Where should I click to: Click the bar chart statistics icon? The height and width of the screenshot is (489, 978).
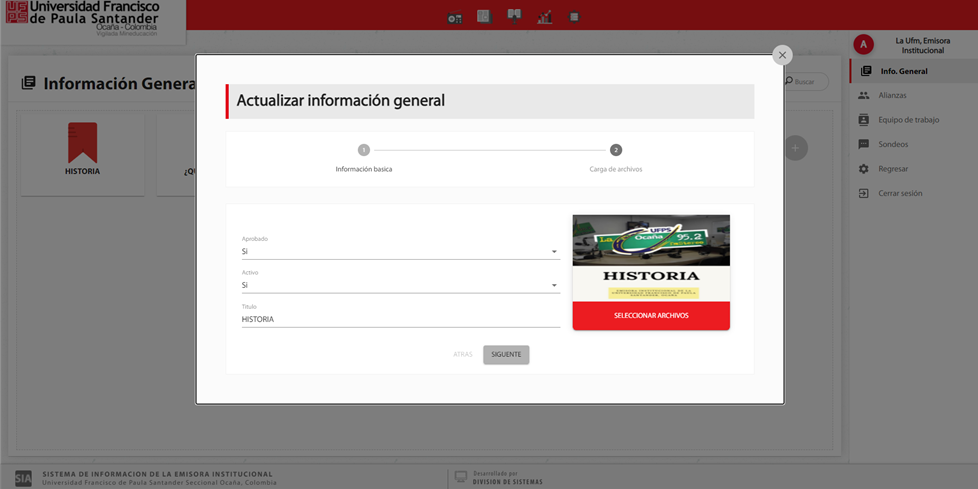pyautogui.click(x=545, y=17)
